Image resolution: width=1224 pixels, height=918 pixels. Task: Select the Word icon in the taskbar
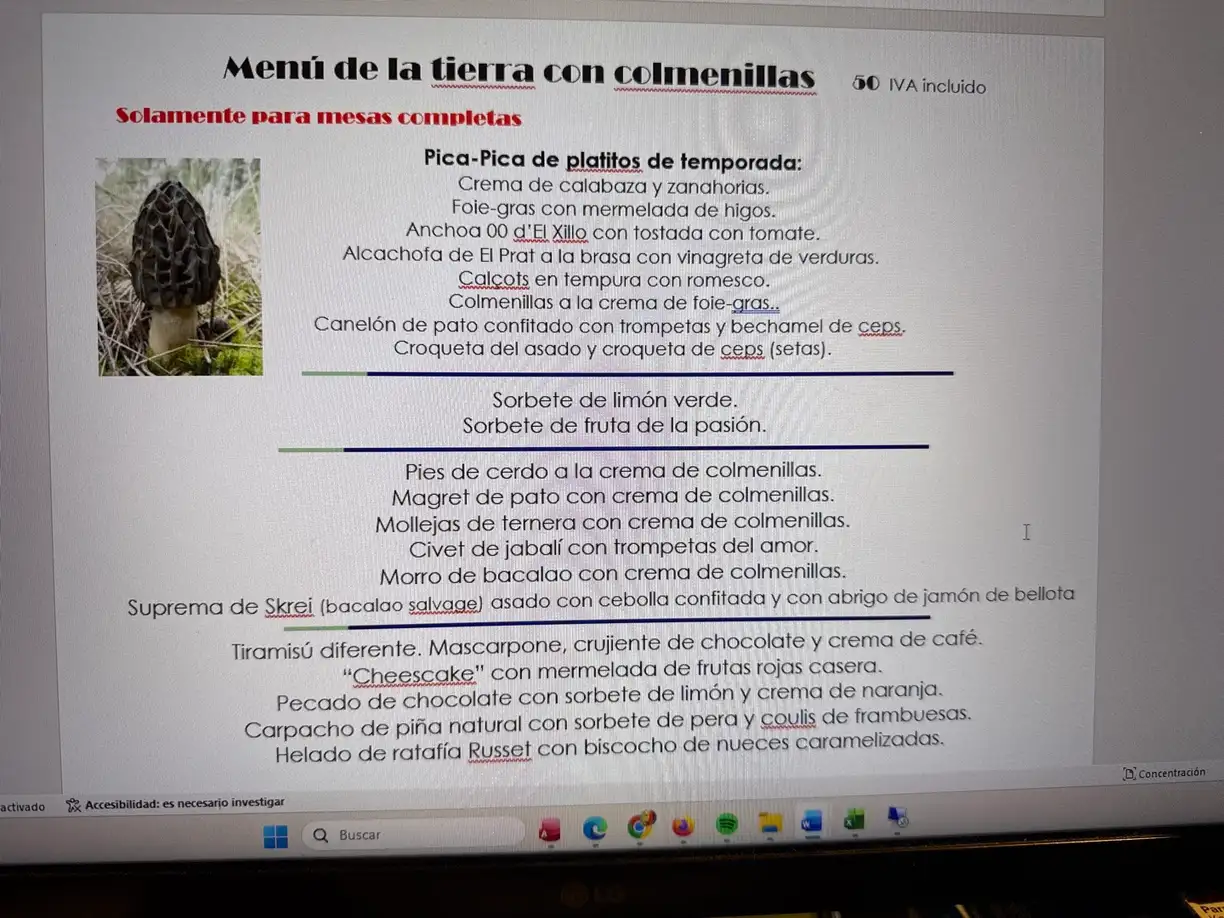tap(811, 821)
